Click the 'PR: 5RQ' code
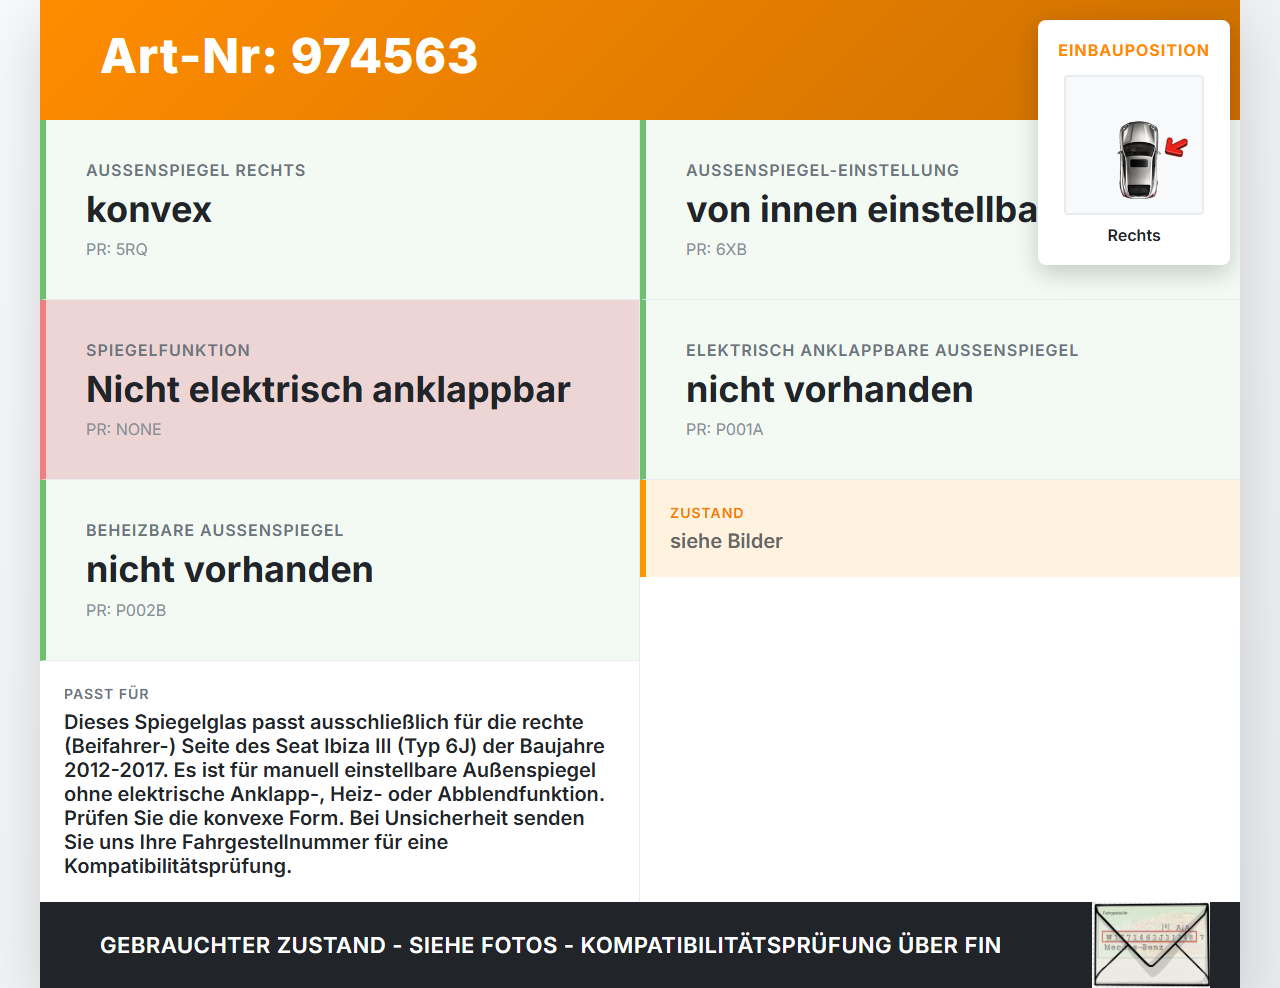 (117, 249)
